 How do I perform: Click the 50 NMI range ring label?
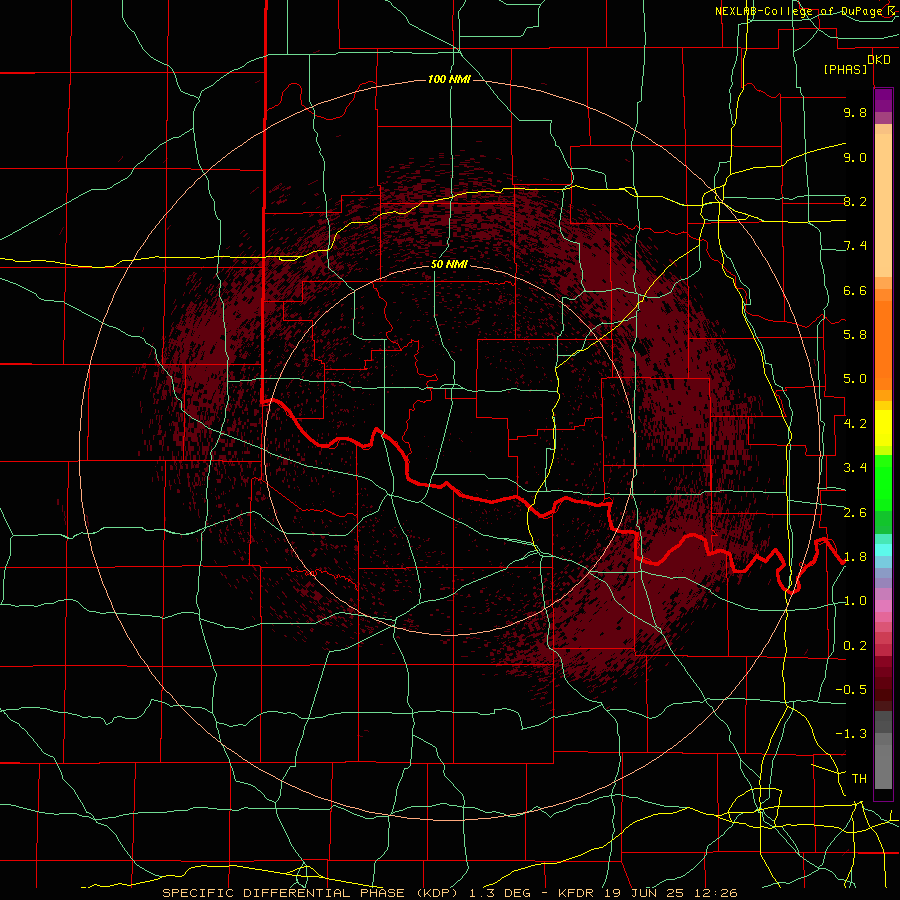point(449,265)
